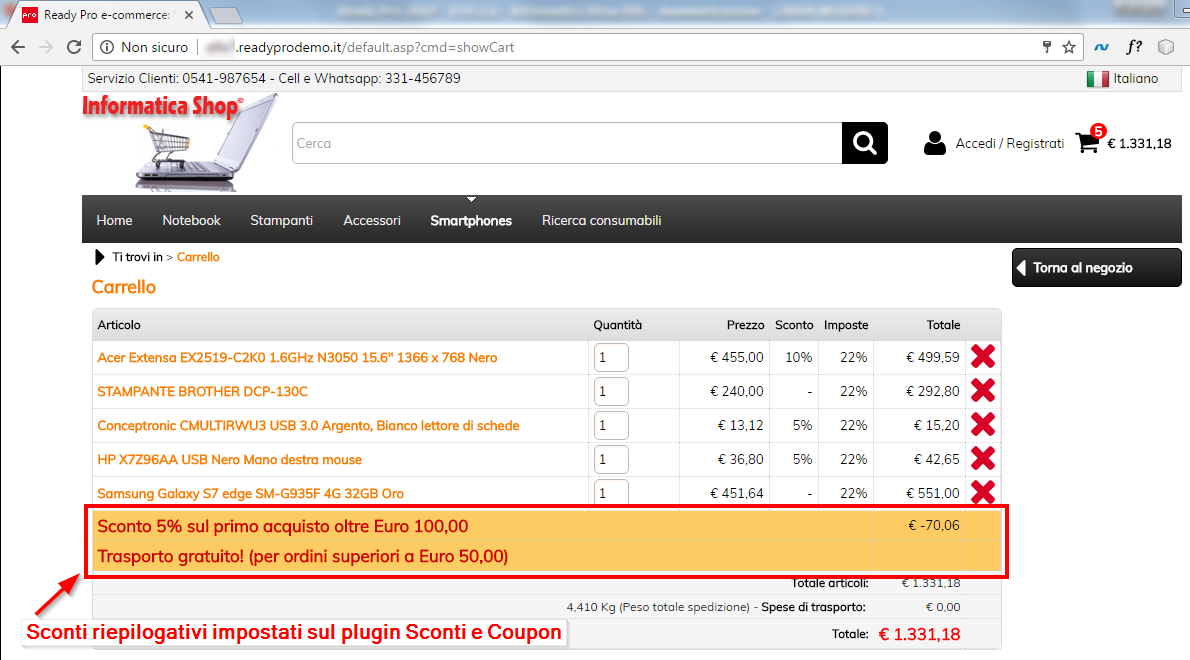Click the browser forward arrow
This screenshot has width=1190, height=660.
[46, 47]
